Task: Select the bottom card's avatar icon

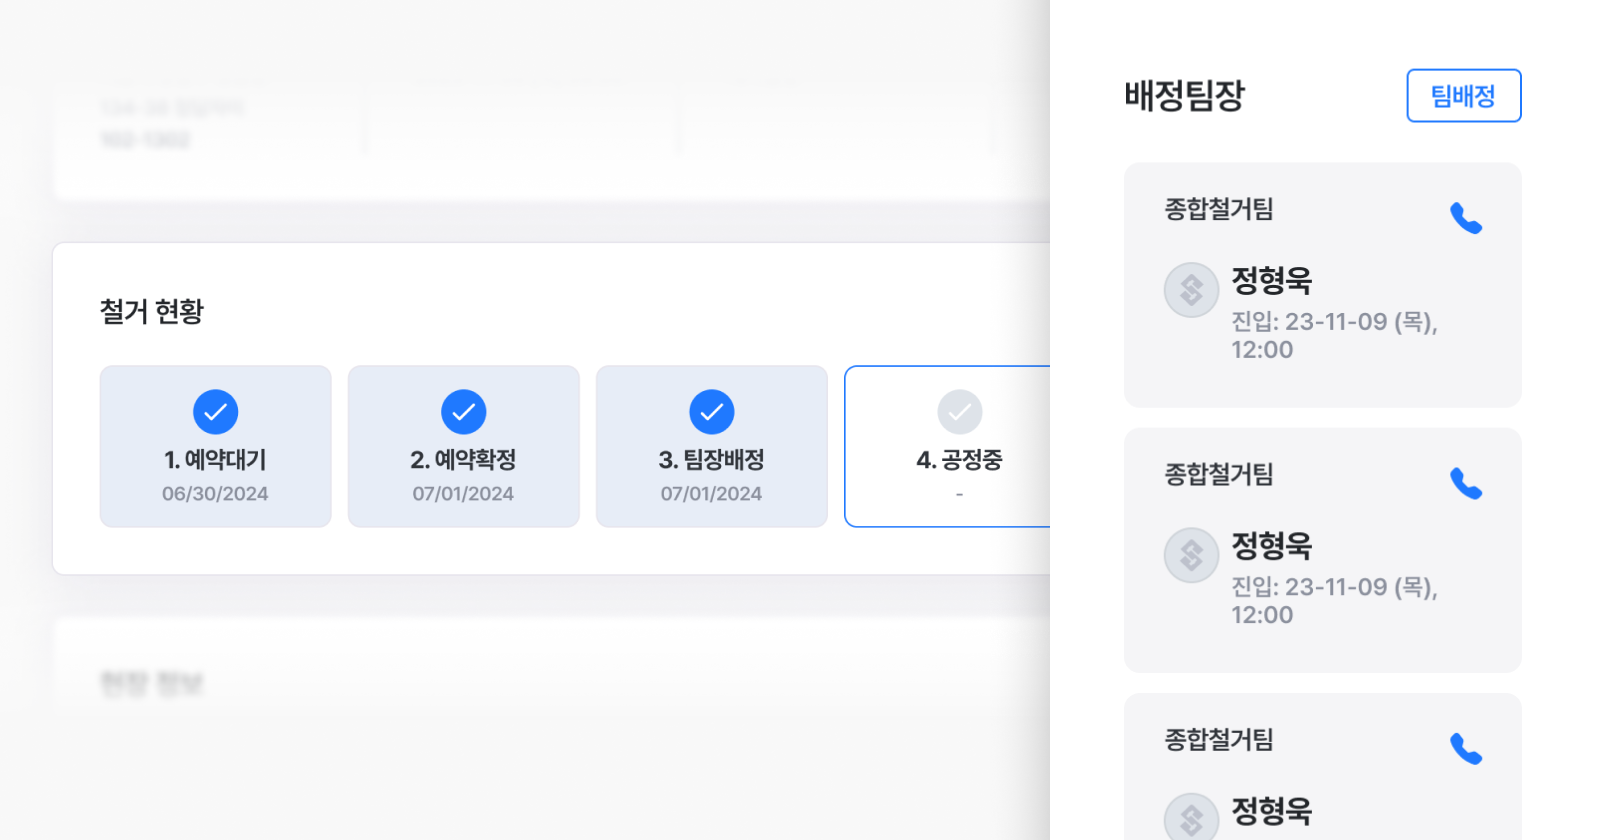Action: 1191,818
